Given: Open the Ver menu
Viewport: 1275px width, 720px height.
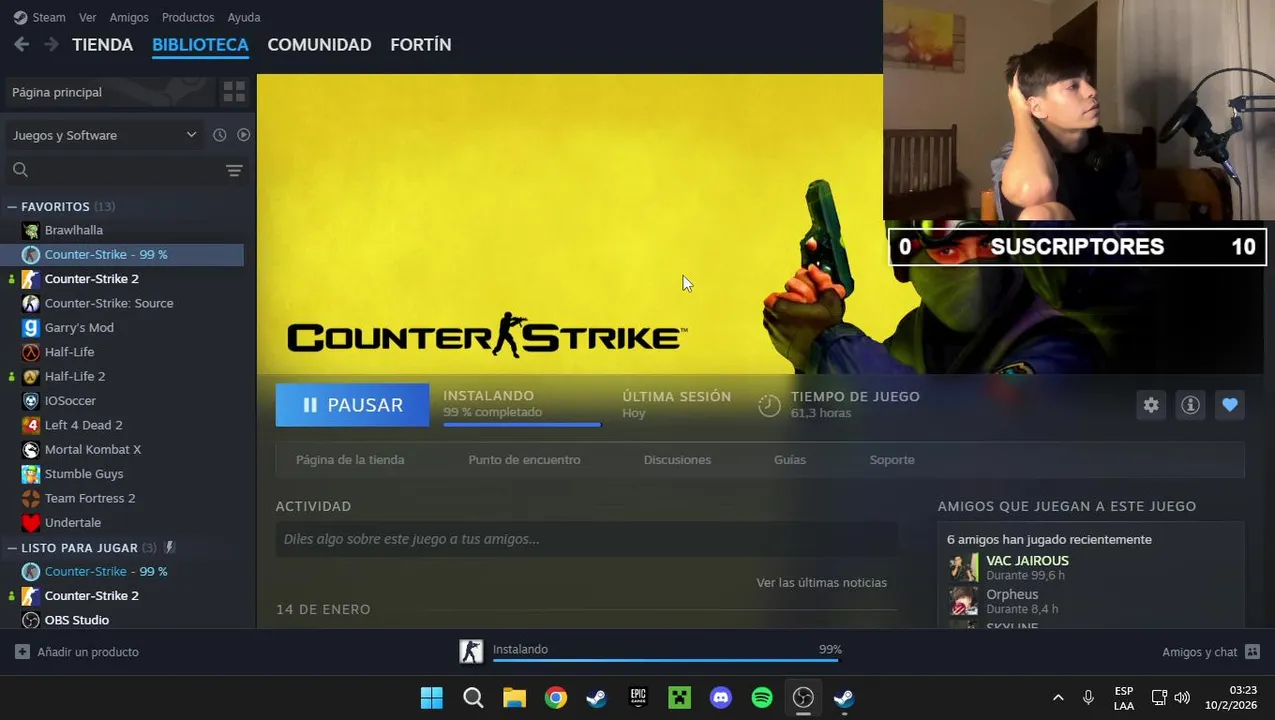Looking at the screenshot, I should click(x=88, y=17).
